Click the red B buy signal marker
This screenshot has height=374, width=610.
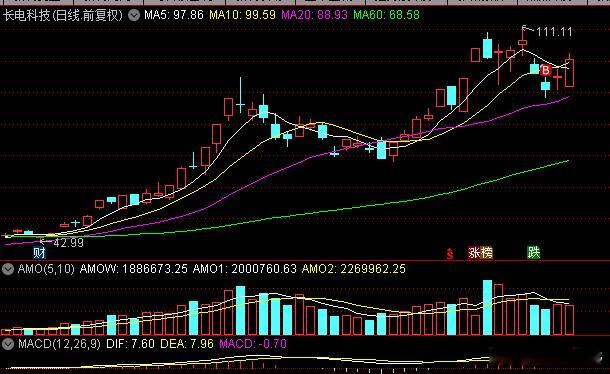coord(545,70)
